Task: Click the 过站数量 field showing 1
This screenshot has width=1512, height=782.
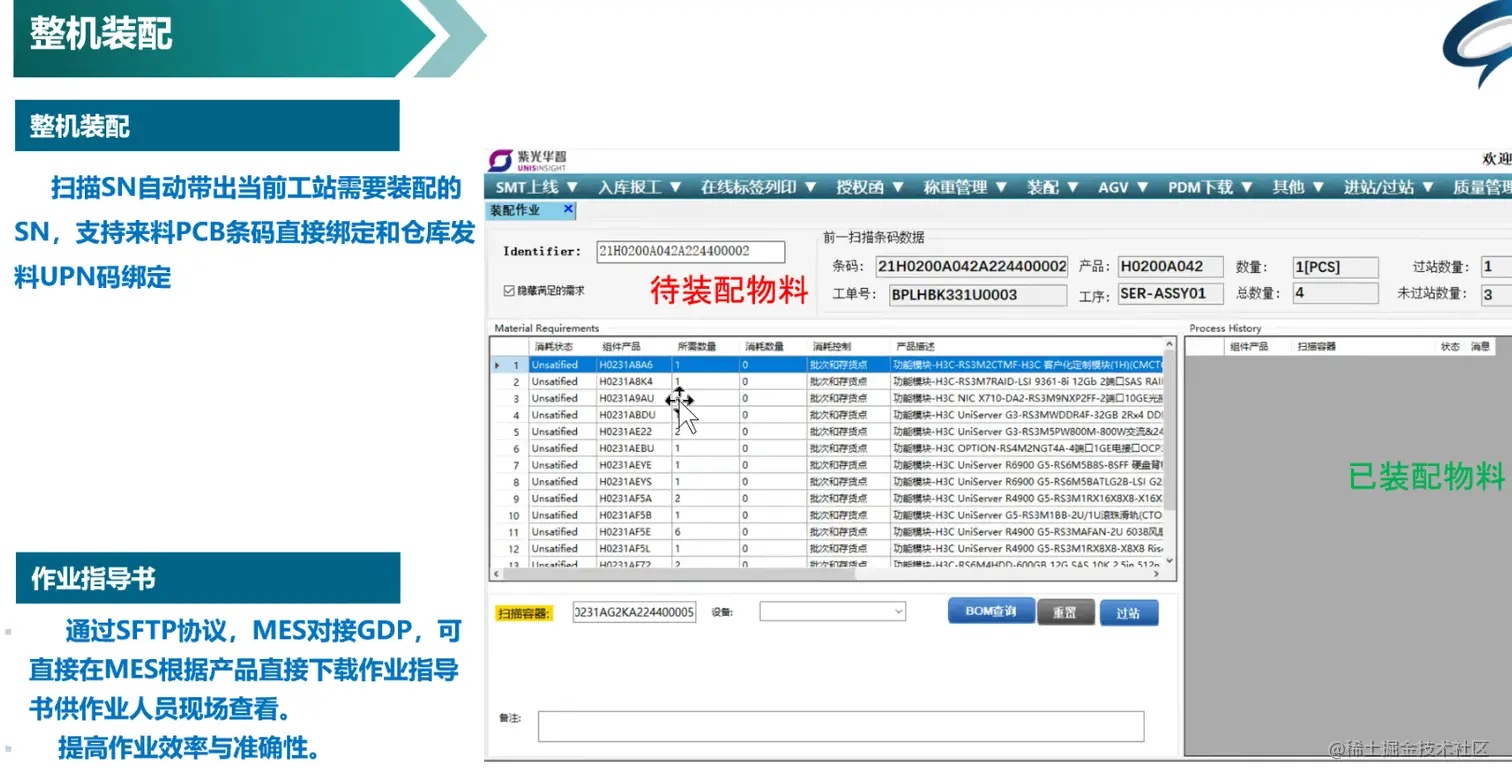Action: pos(1496,267)
